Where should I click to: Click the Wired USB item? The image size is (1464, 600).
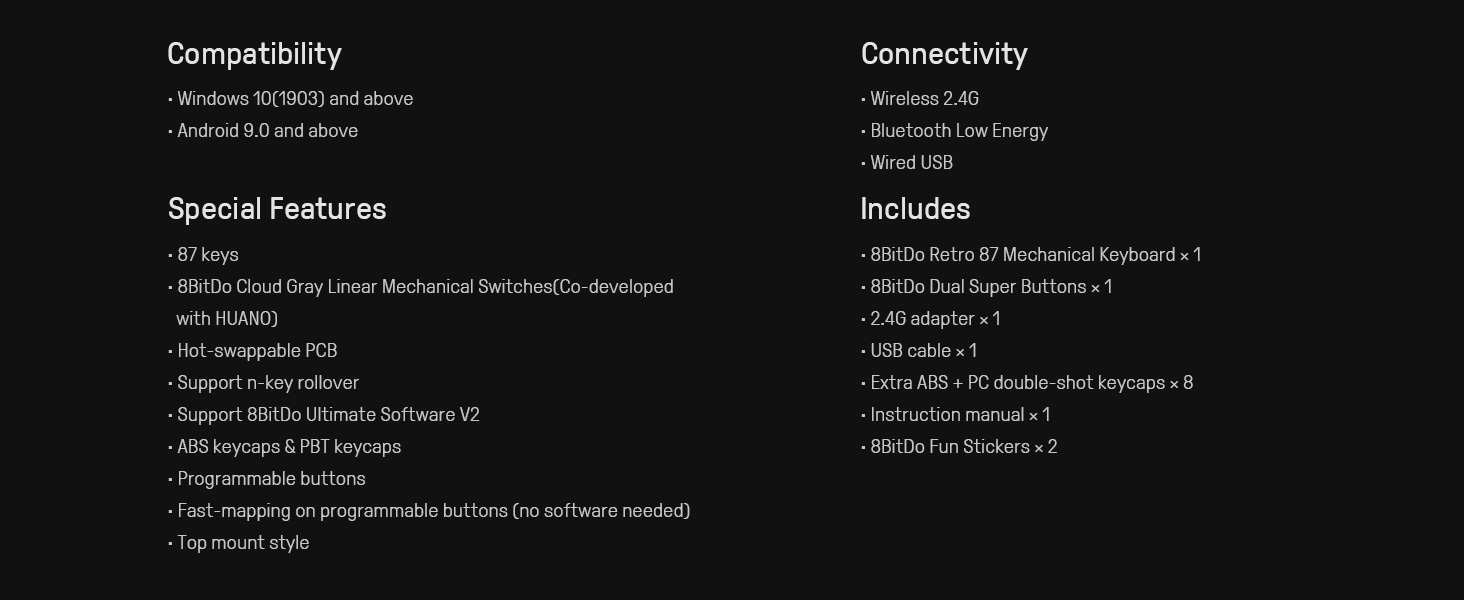(x=907, y=163)
